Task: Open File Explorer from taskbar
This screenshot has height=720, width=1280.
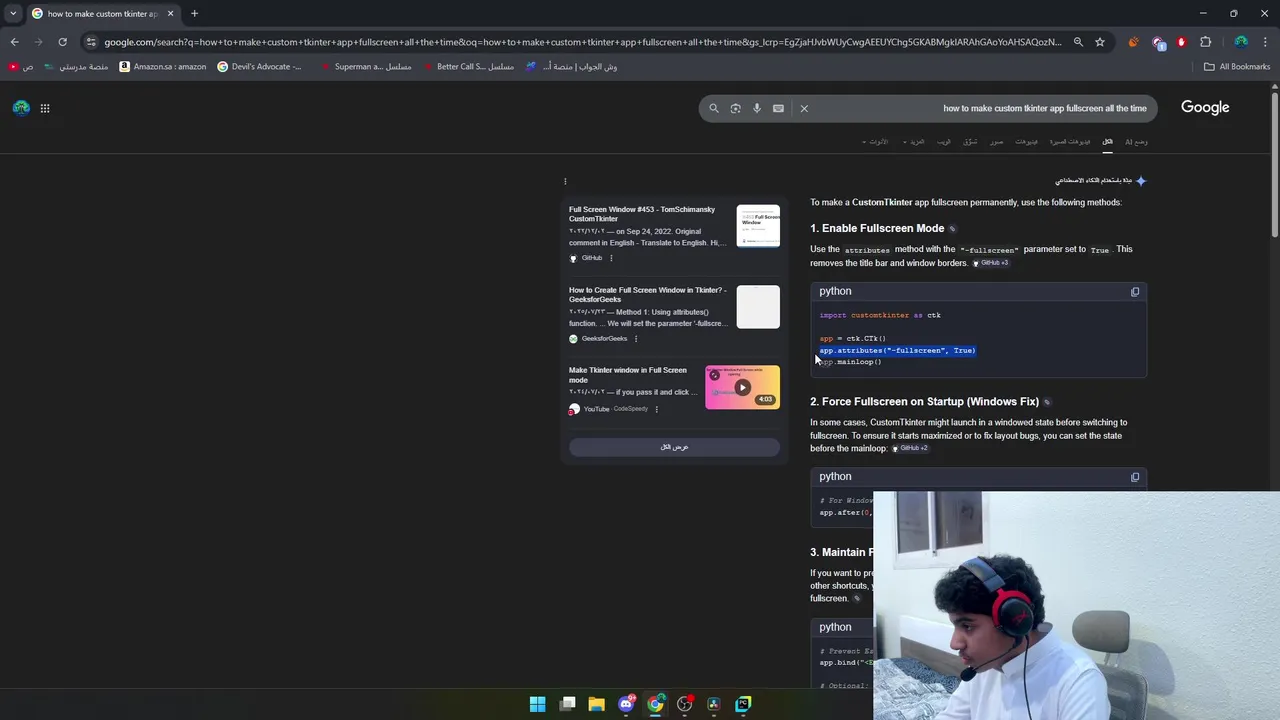Action: (x=596, y=704)
